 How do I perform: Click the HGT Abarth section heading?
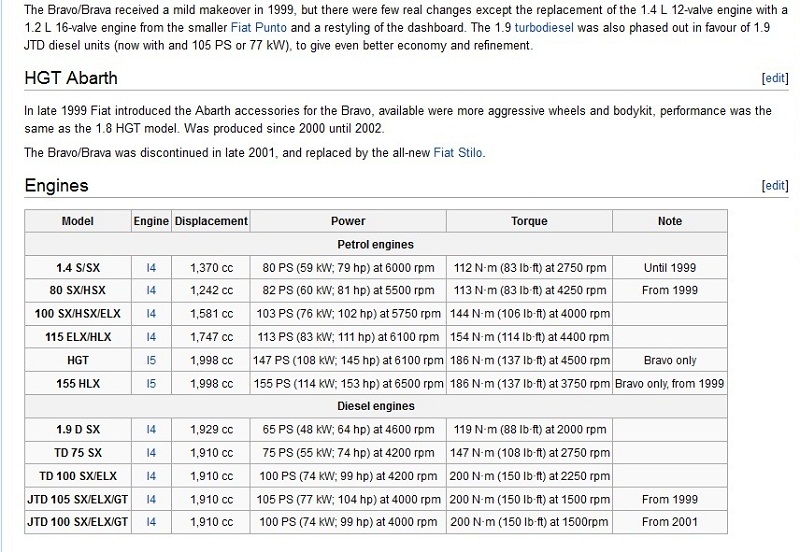pos(71,78)
